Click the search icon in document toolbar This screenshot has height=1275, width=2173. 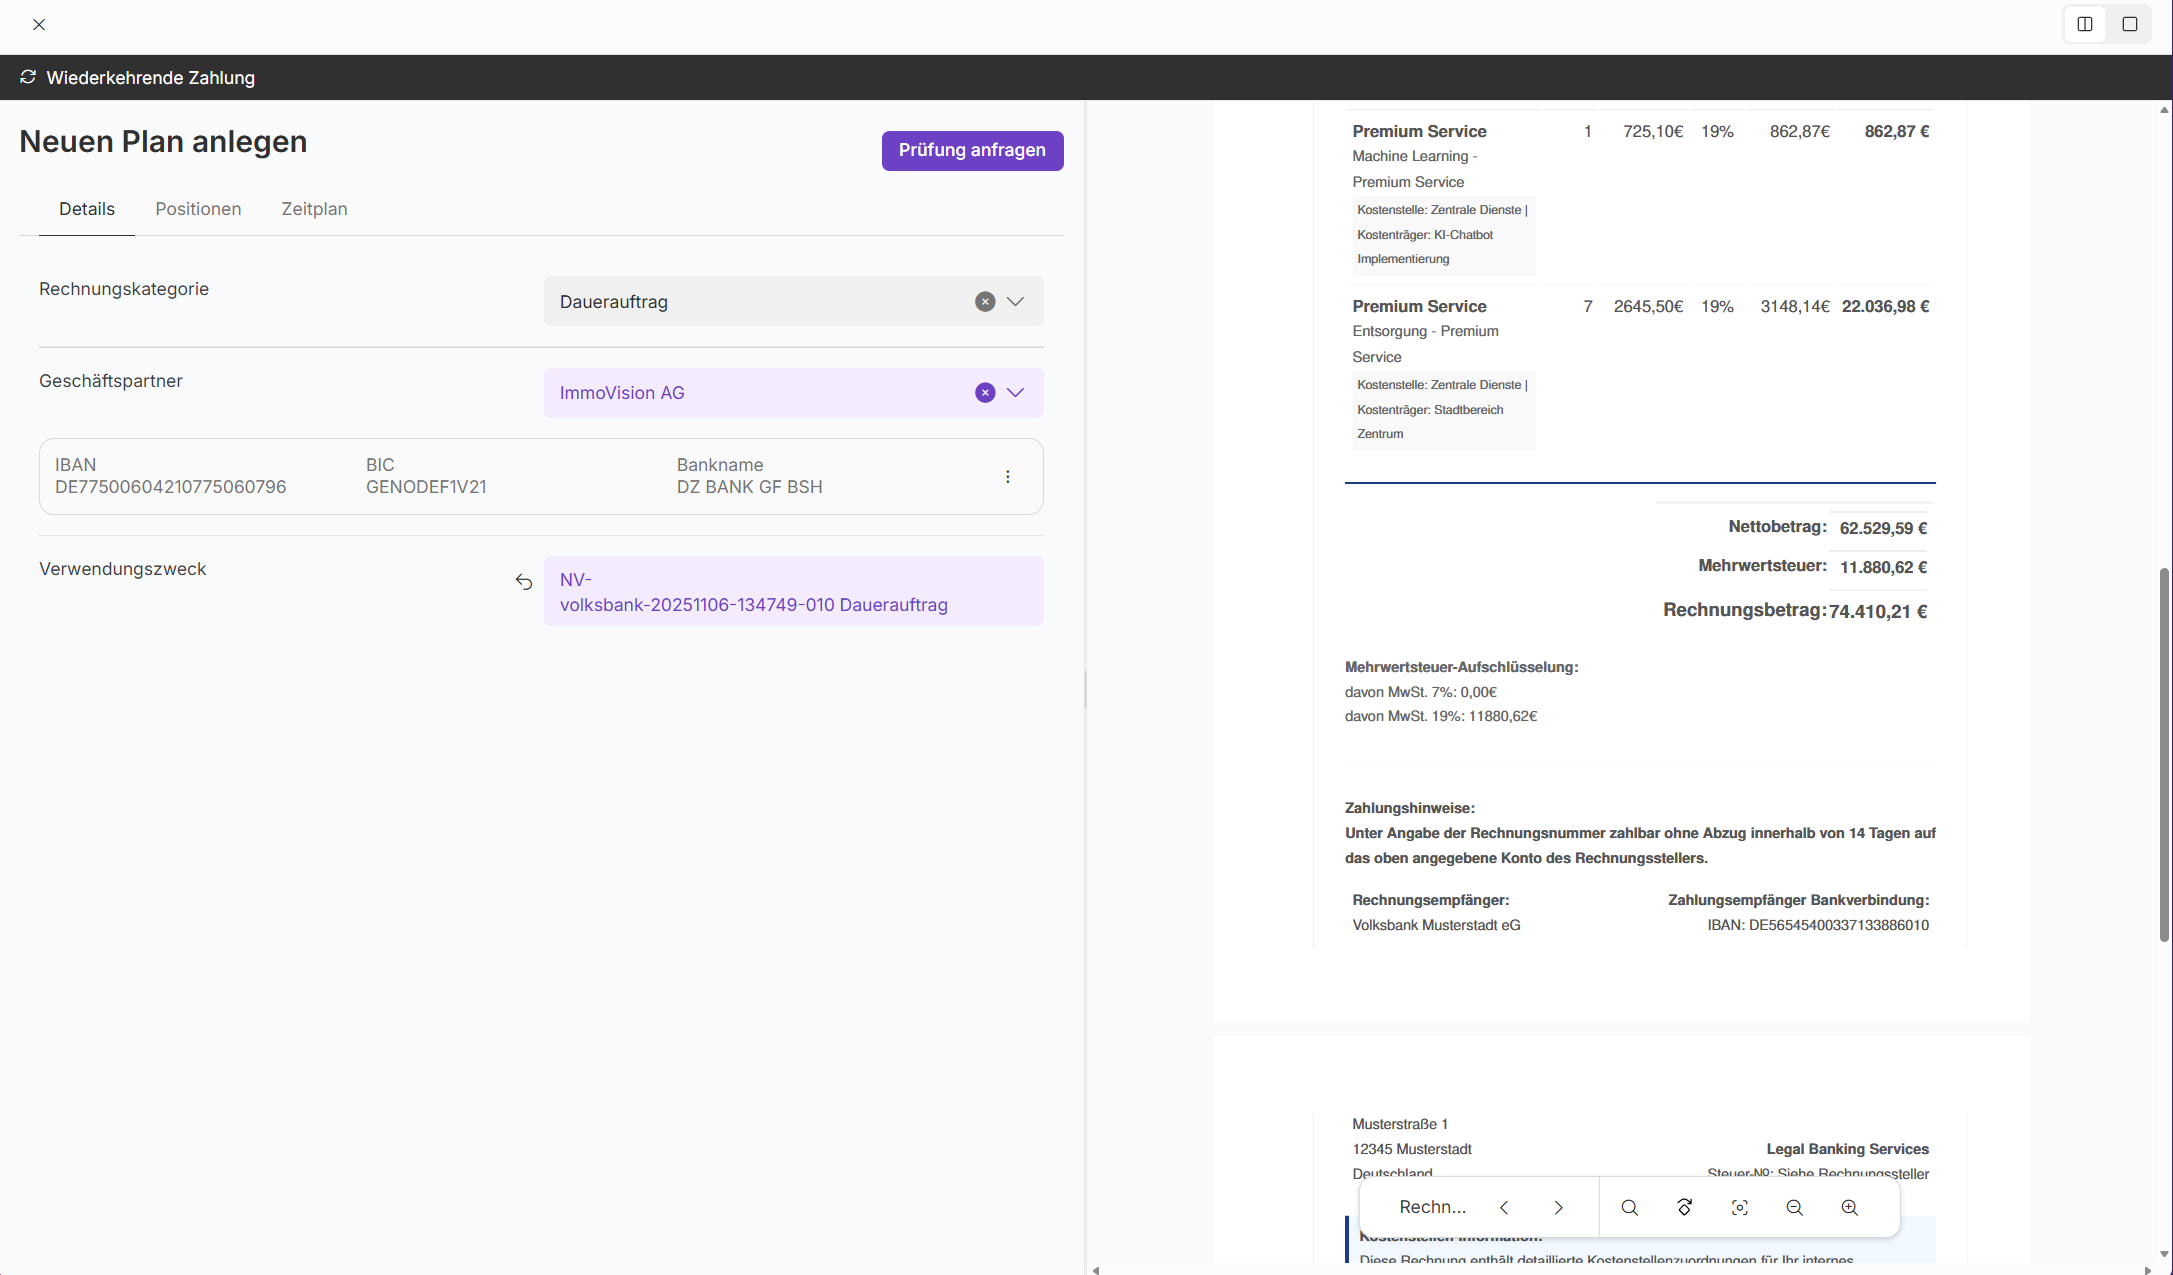1629,1207
